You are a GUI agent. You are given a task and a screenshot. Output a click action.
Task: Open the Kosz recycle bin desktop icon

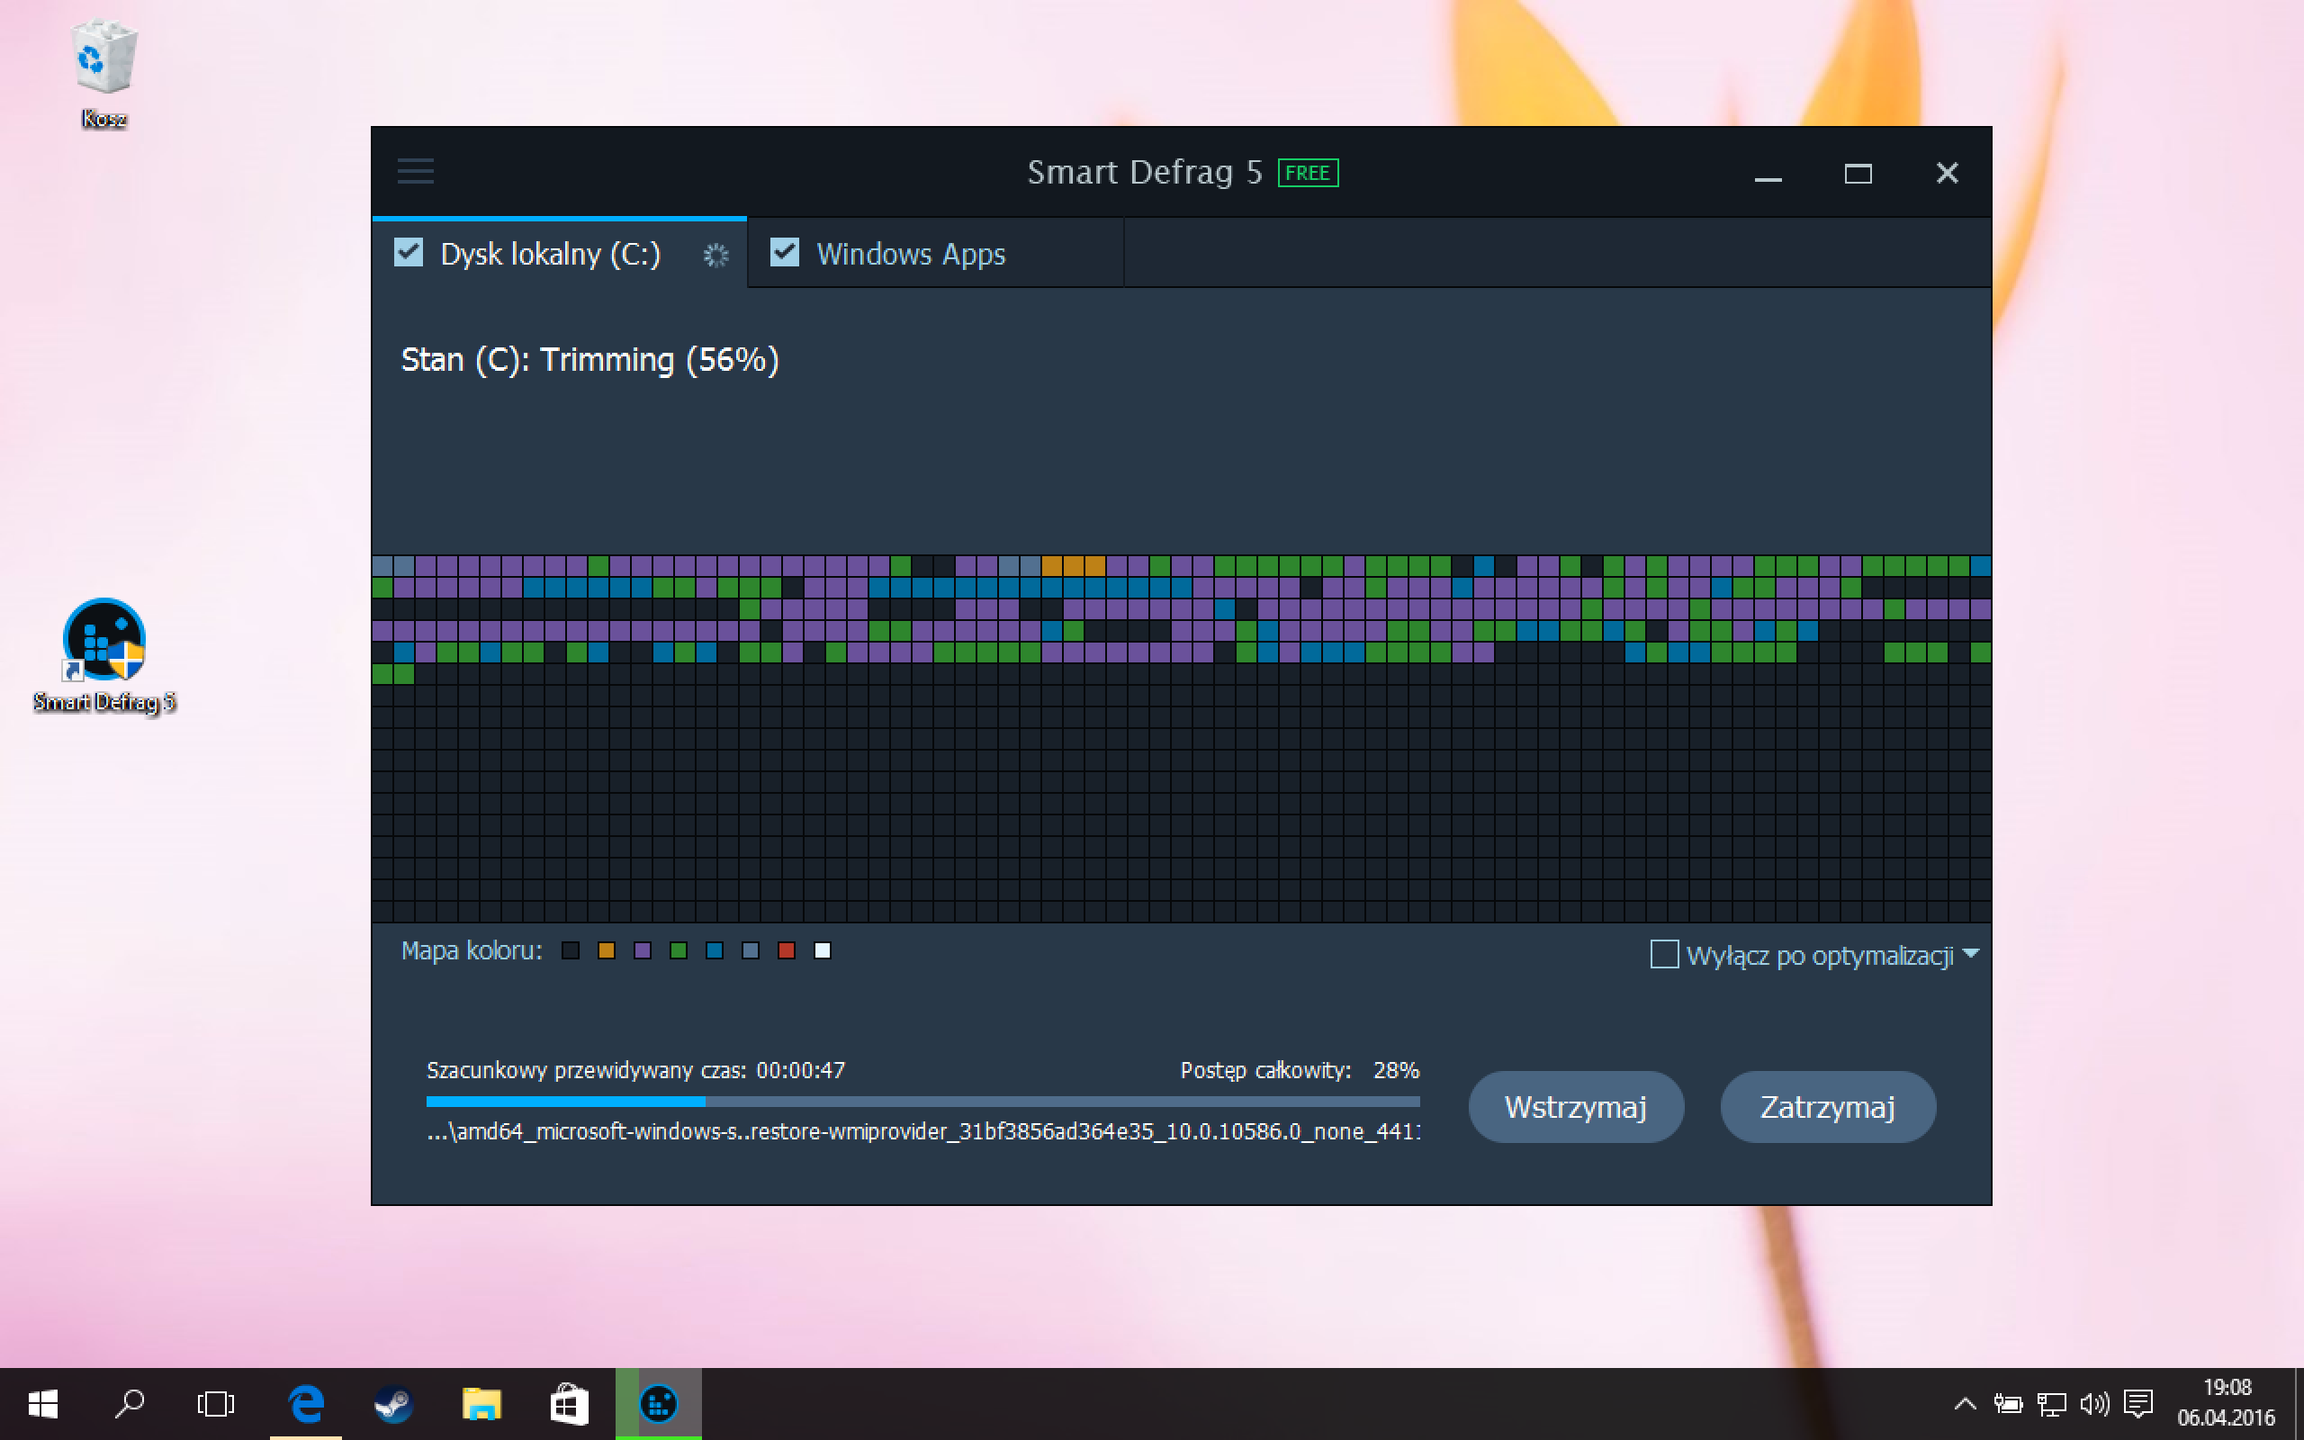point(103,74)
